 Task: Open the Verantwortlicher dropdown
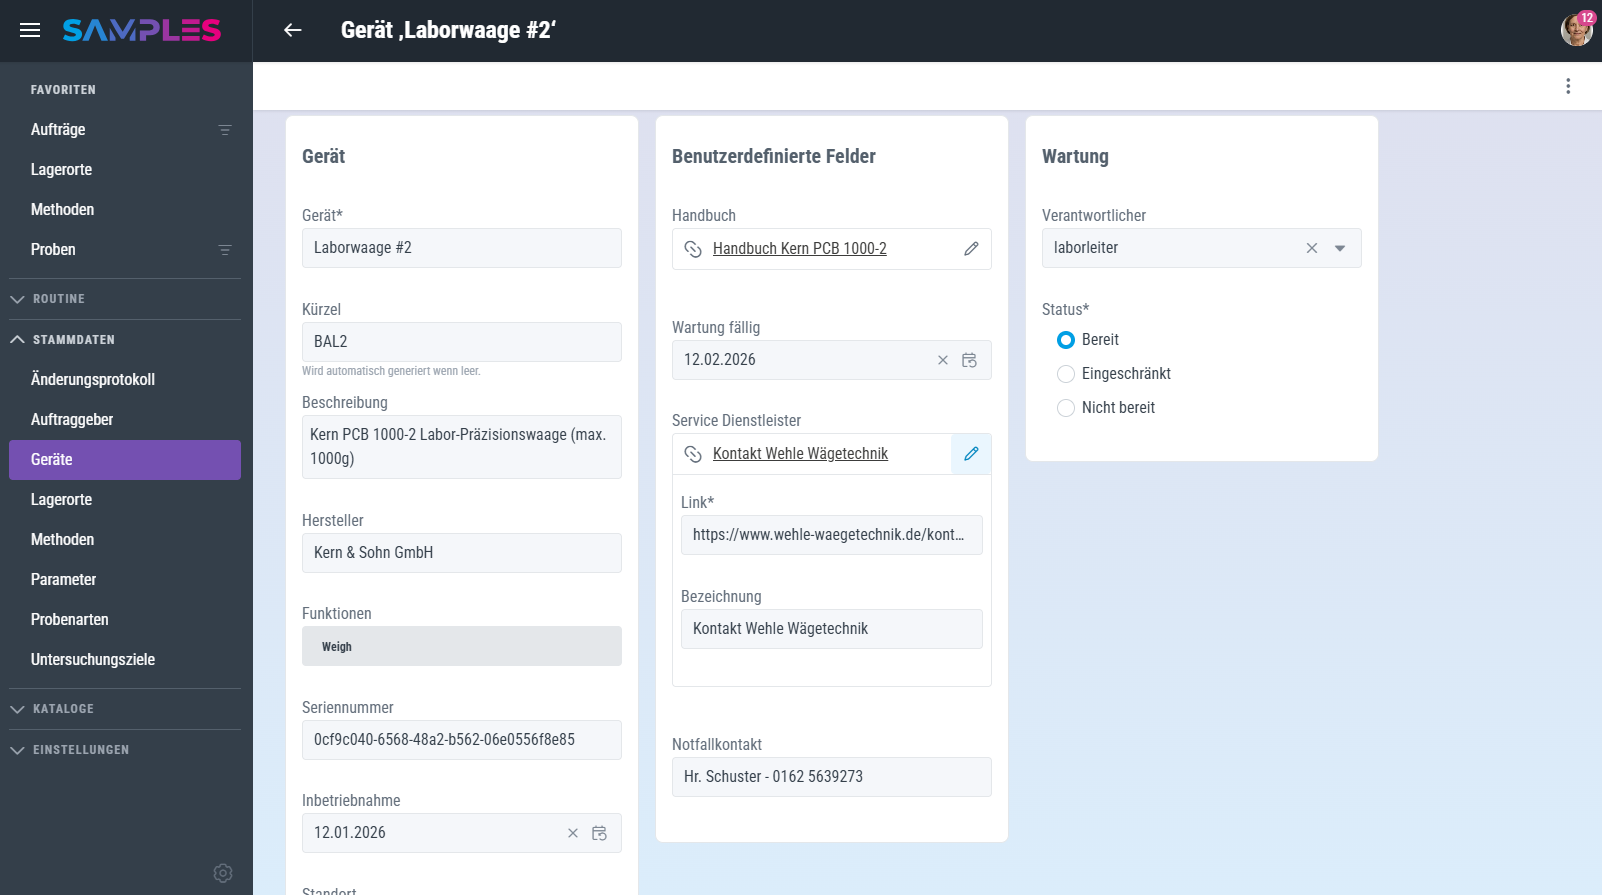[x=1340, y=248]
